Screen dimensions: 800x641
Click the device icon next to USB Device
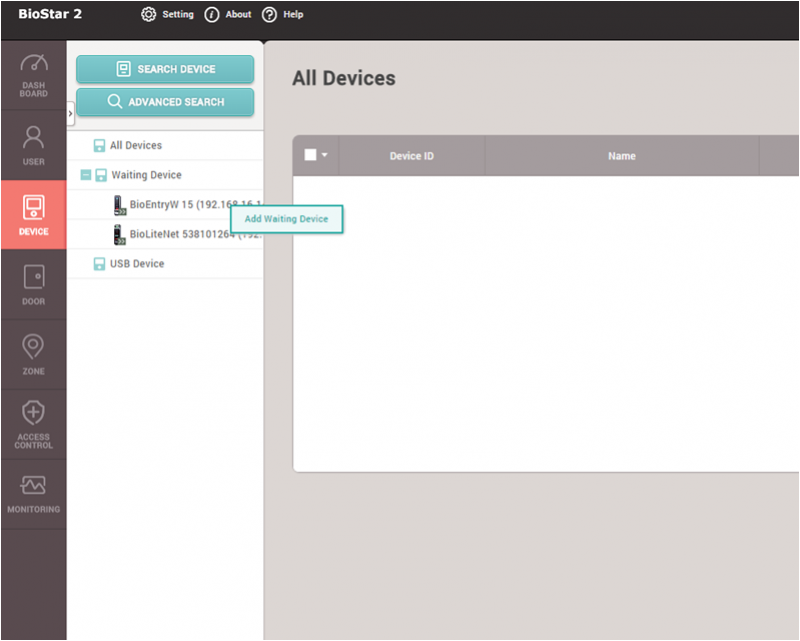point(99,263)
